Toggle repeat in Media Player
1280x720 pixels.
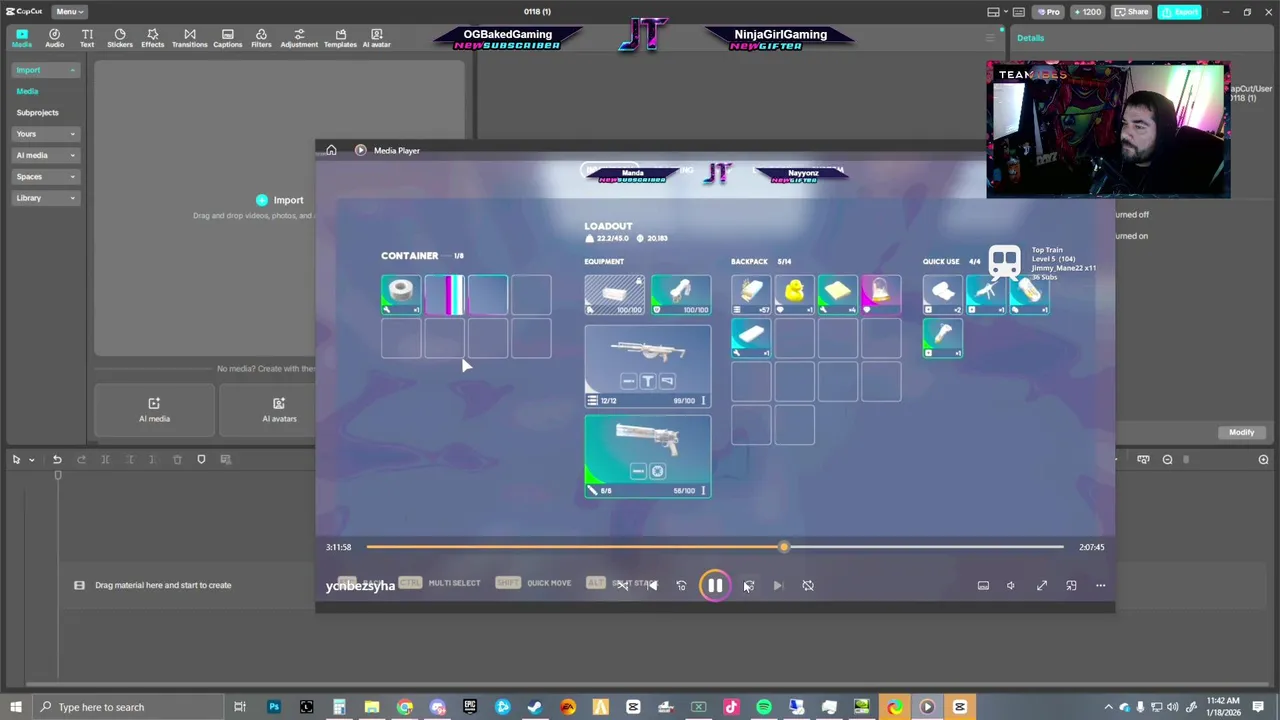point(808,585)
